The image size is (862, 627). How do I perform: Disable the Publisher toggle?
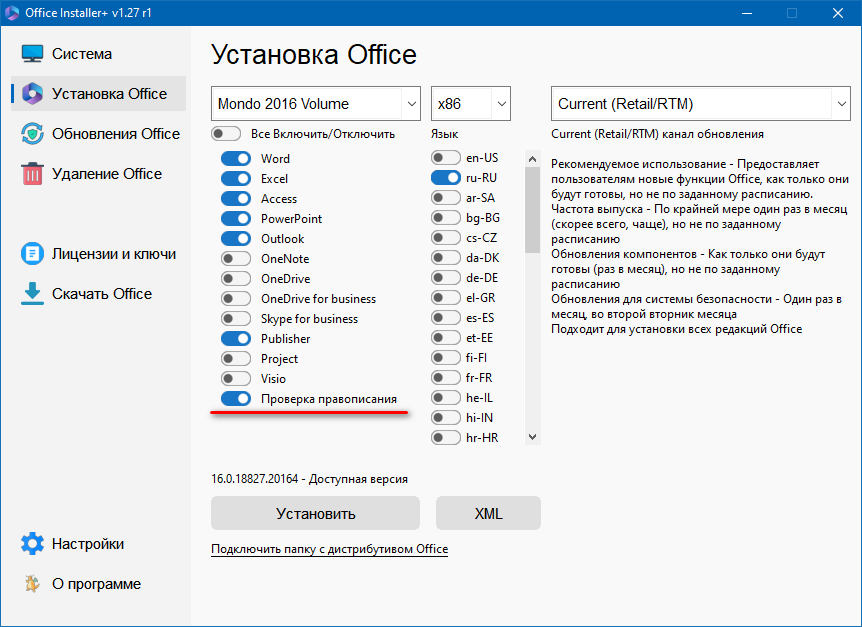click(236, 339)
